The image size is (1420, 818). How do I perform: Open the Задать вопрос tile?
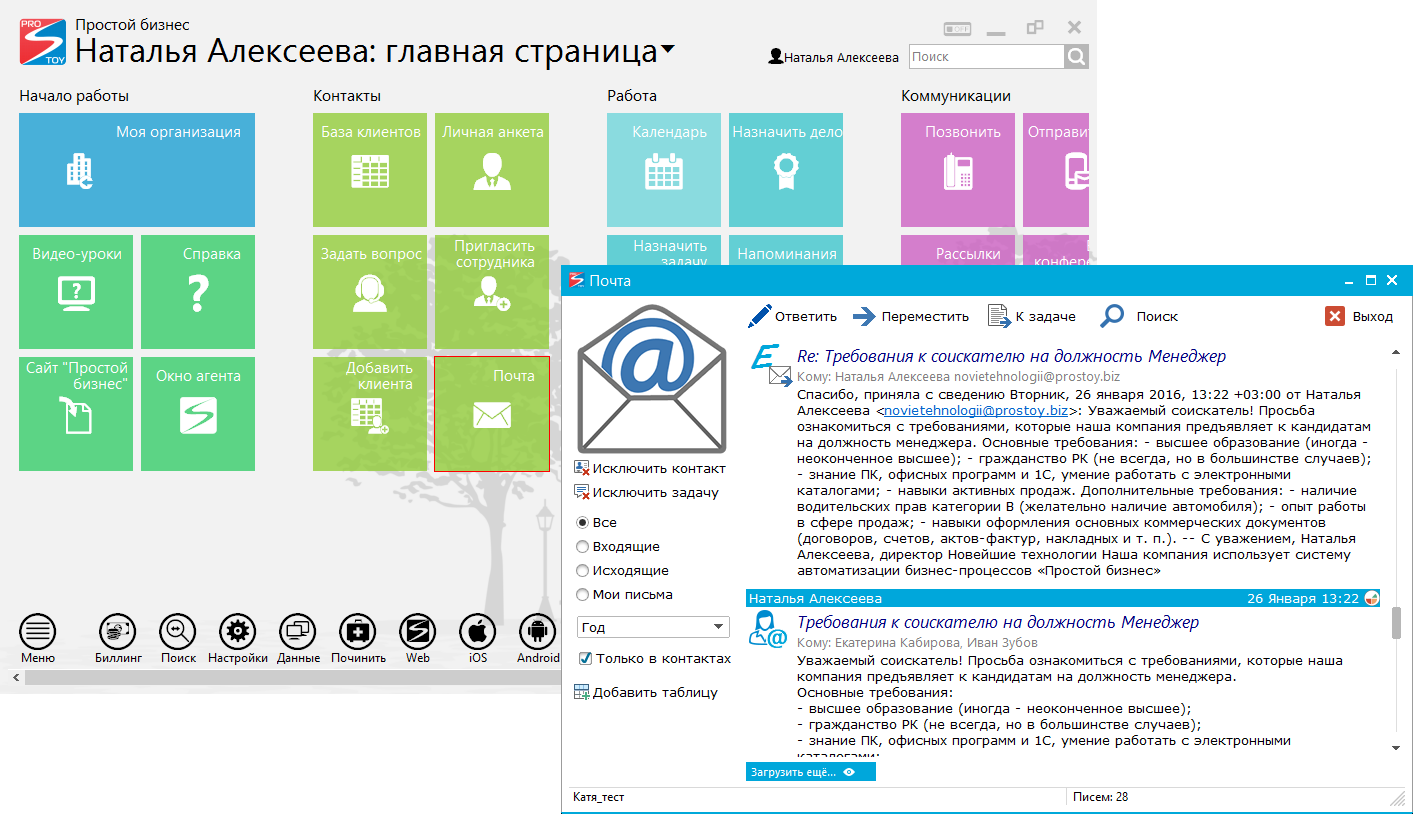(x=370, y=292)
